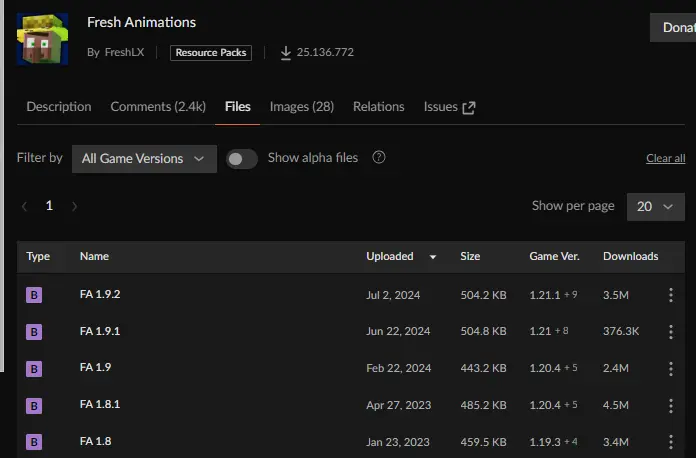The width and height of the screenshot is (696, 458).
Task: Switch to the Description tab
Action: [59, 107]
